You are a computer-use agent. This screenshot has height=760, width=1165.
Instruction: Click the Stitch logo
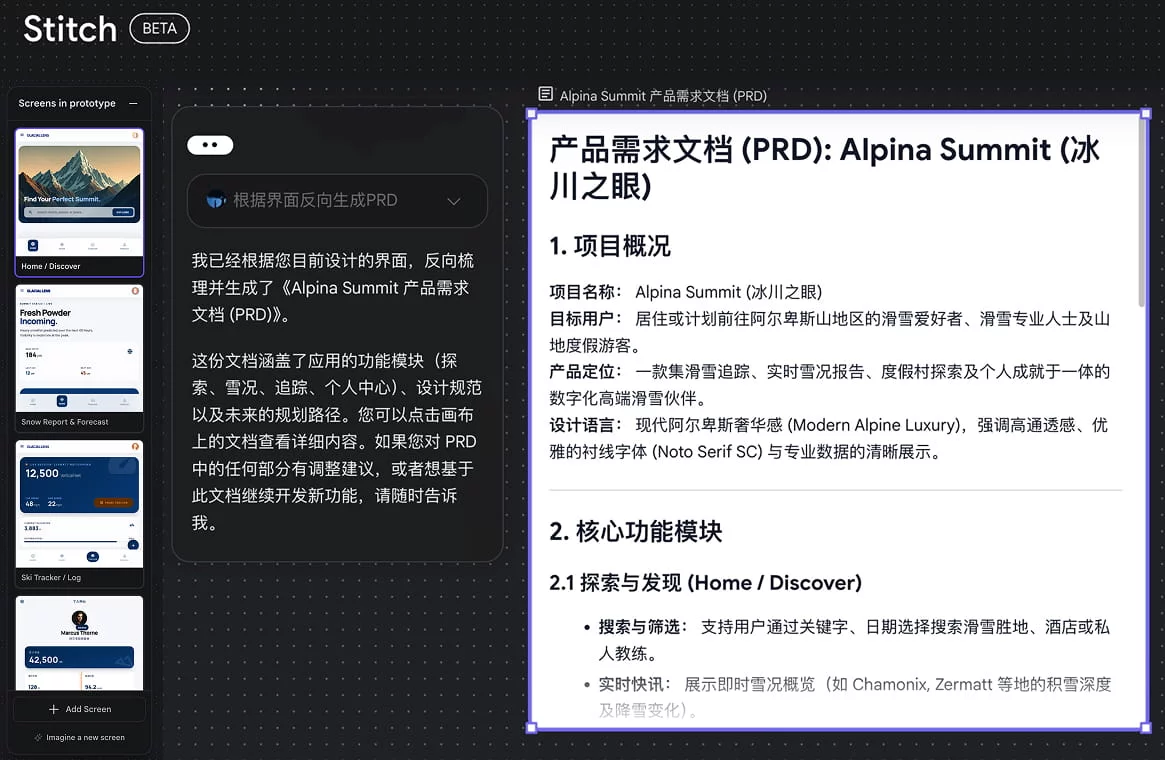click(70, 29)
